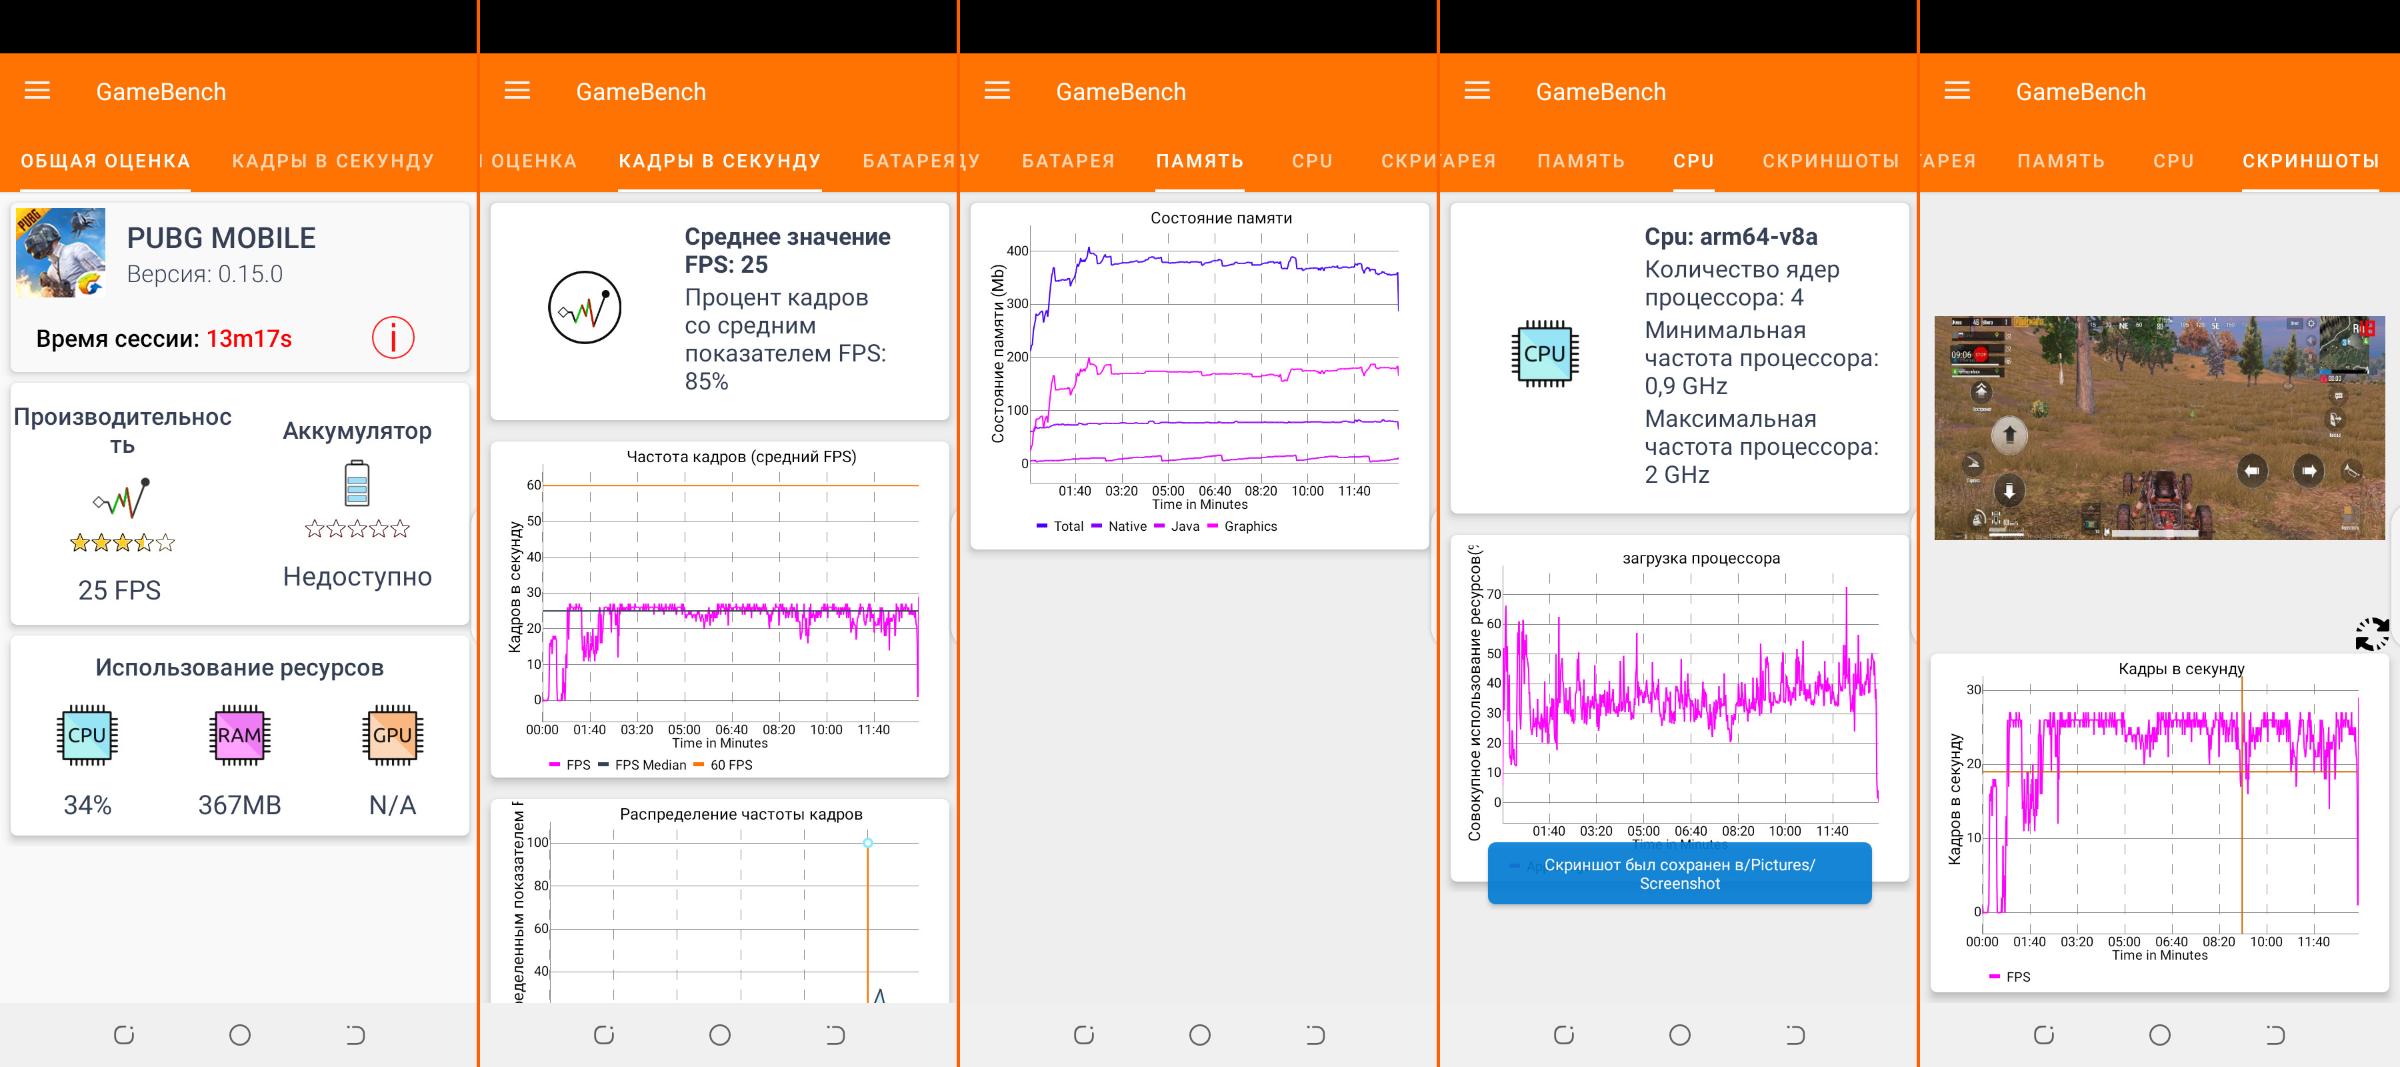Tap the FPS Median legend entry

click(x=642, y=765)
